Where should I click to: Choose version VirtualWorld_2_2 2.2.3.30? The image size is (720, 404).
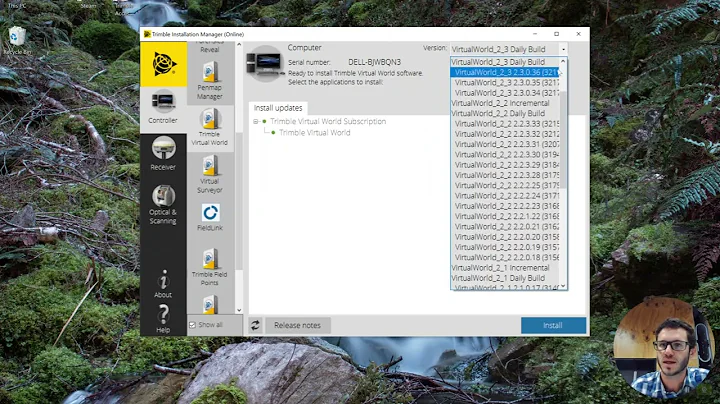(505, 154)
